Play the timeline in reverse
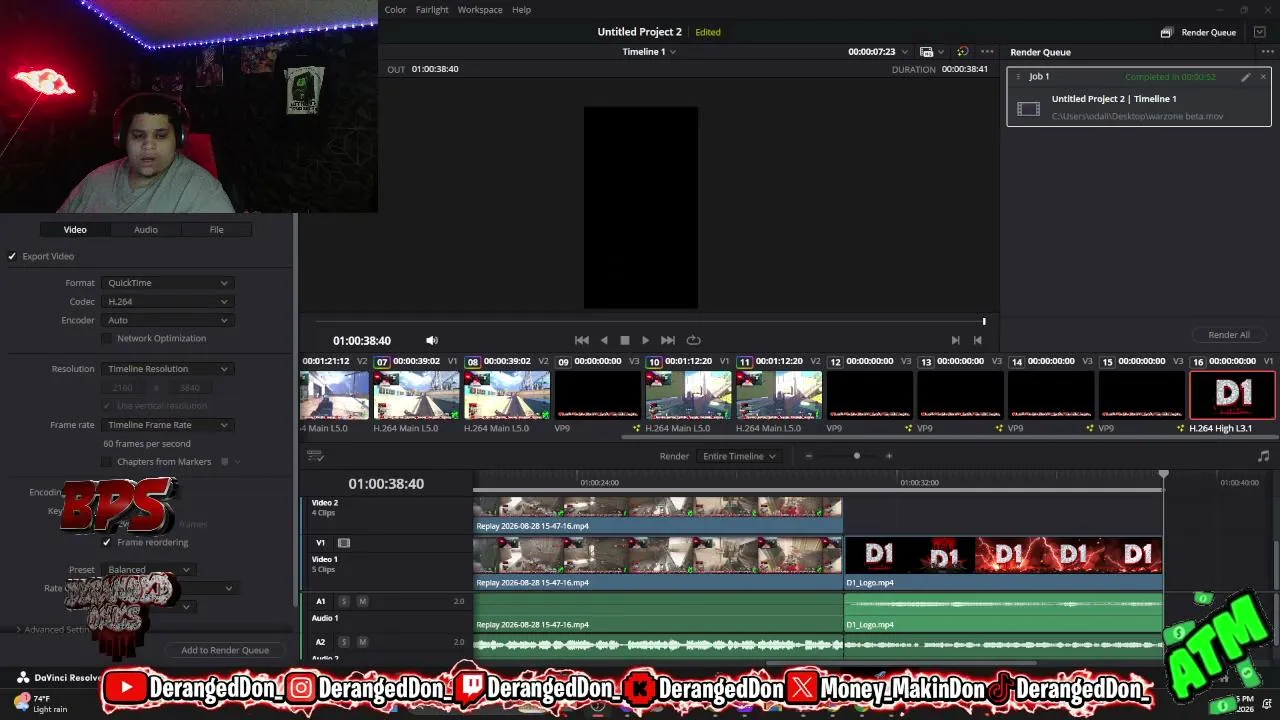Viewport: 1280px width, 720px height. point(604,340)
